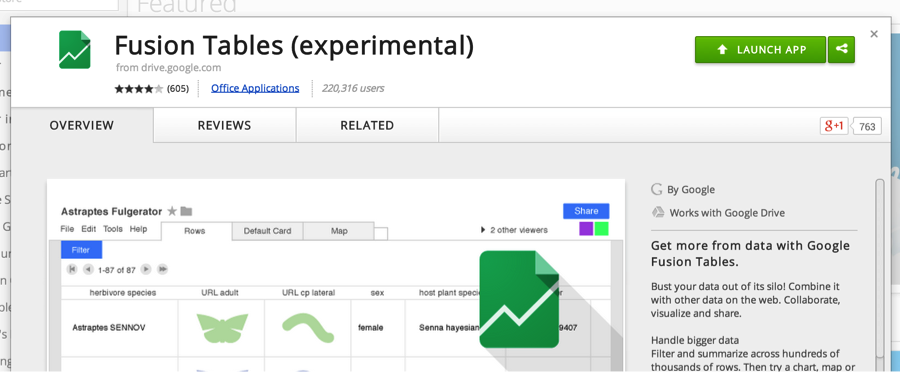The image size is (900, 372).
Task: Click the 'URL adult' column header
Action: [x=220, y=293]
